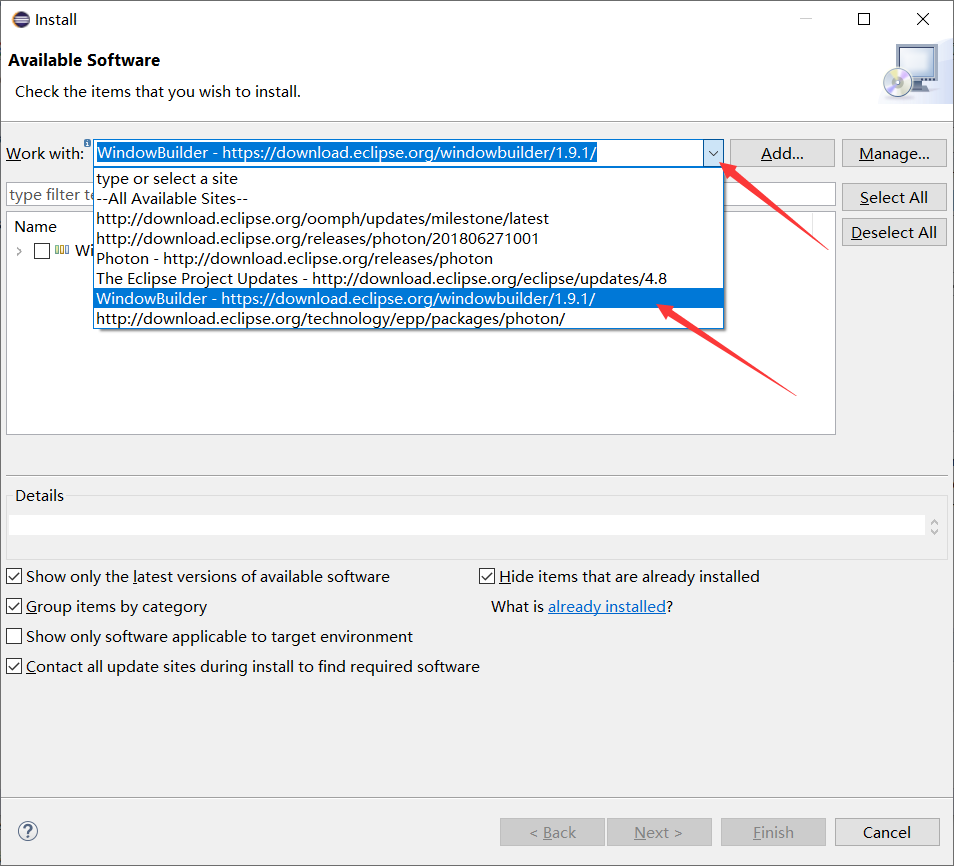Open the already installed link
The width and height of the screenshot is (954, 866).
(x=606, y=606)
